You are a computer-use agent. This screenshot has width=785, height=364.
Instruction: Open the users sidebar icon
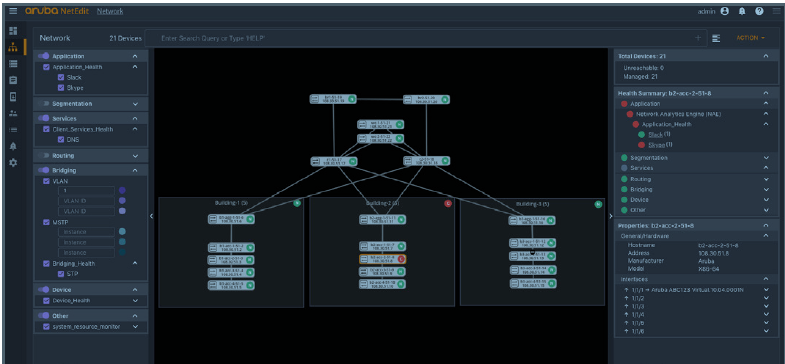coord(14,113)
